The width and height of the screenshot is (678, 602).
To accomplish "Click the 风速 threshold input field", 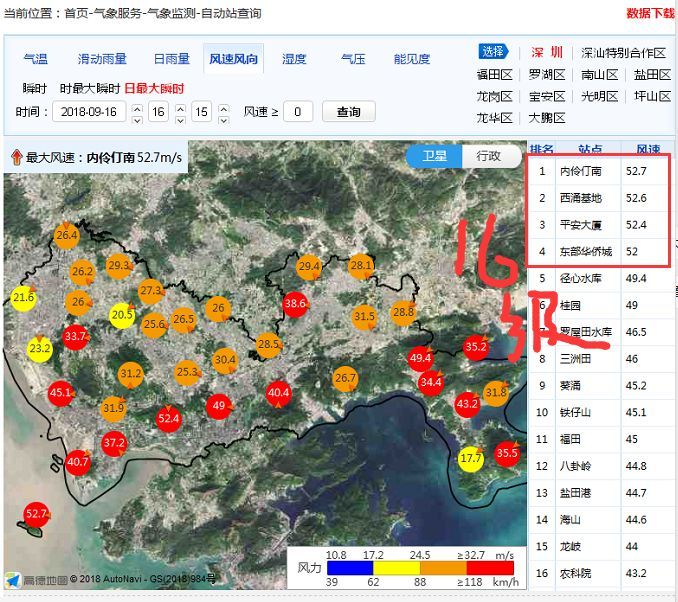I will tap(297, 112).
